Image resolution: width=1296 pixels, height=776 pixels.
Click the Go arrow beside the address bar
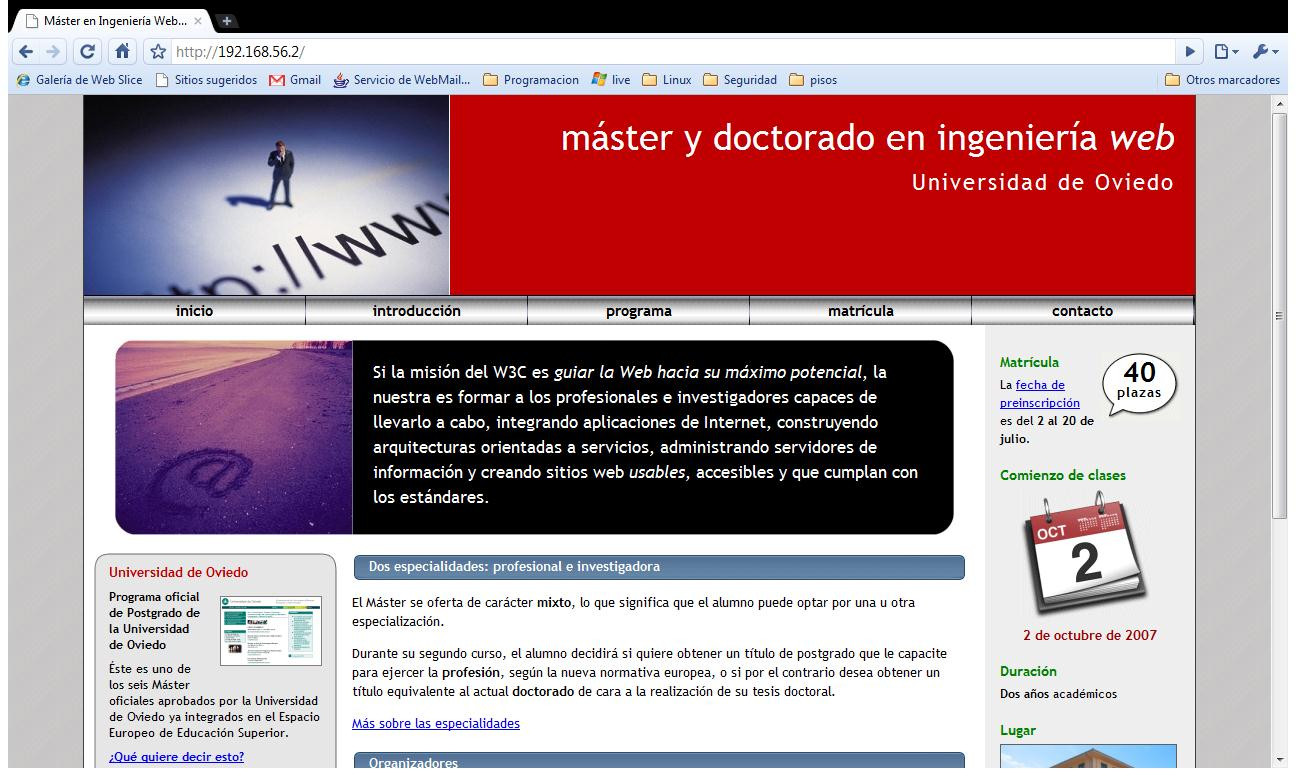(1190, 51)
